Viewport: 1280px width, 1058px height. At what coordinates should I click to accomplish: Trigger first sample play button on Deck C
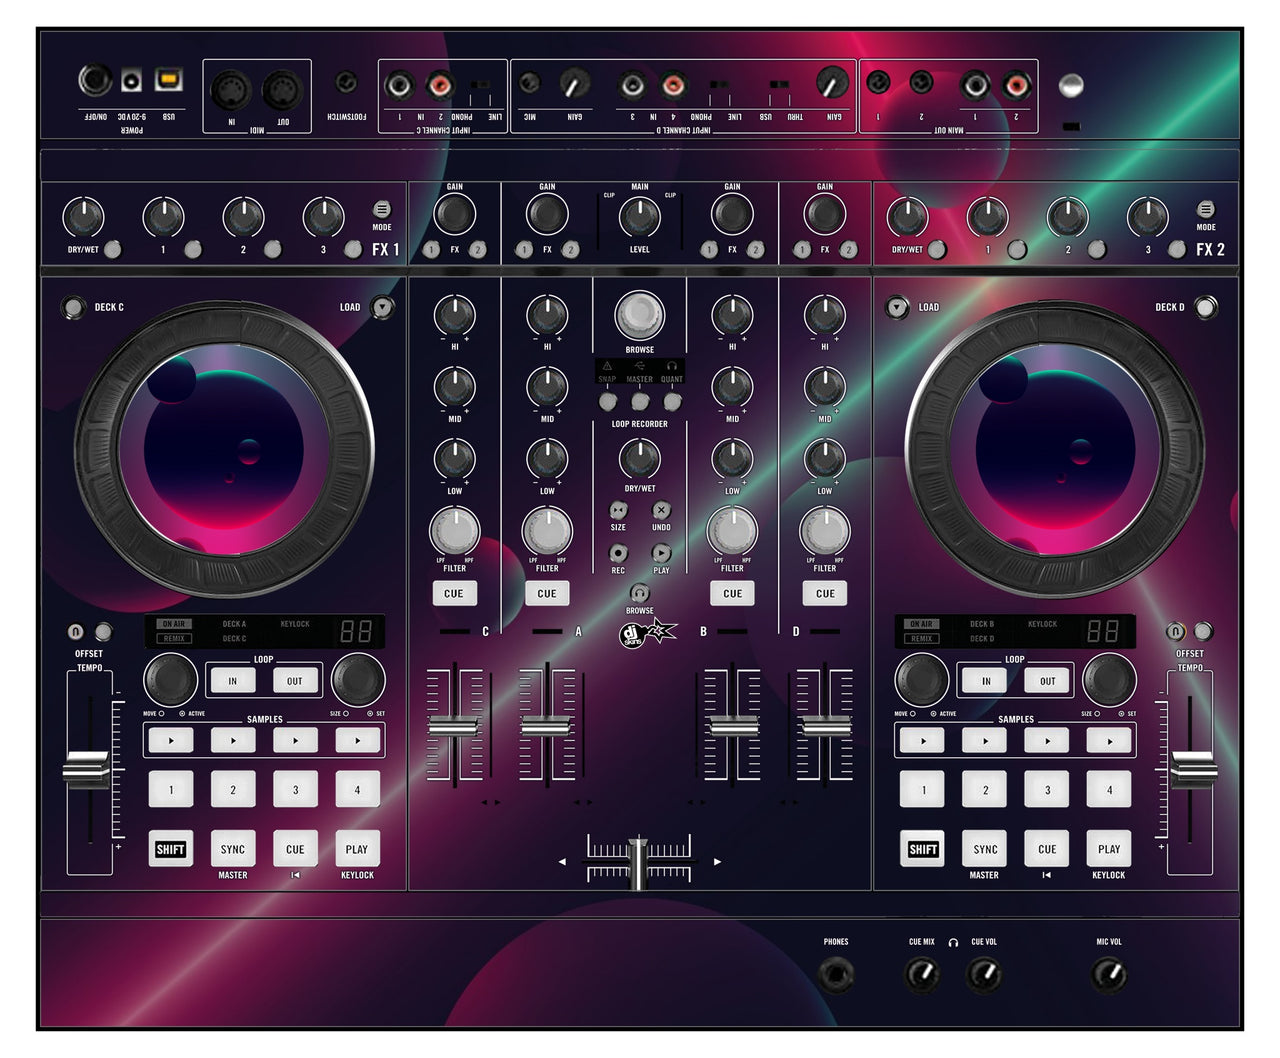(x=171, y=741)
